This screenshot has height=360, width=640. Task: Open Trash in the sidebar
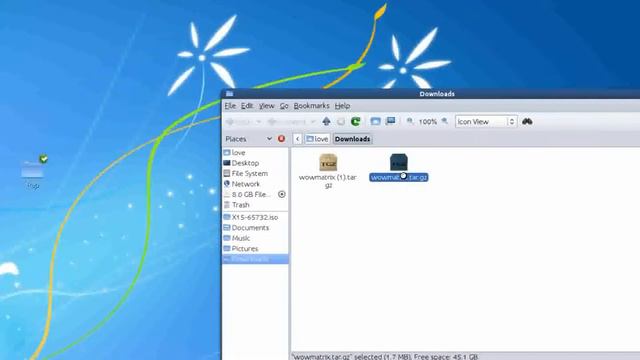pyautogui.click(x=256, y=205)
